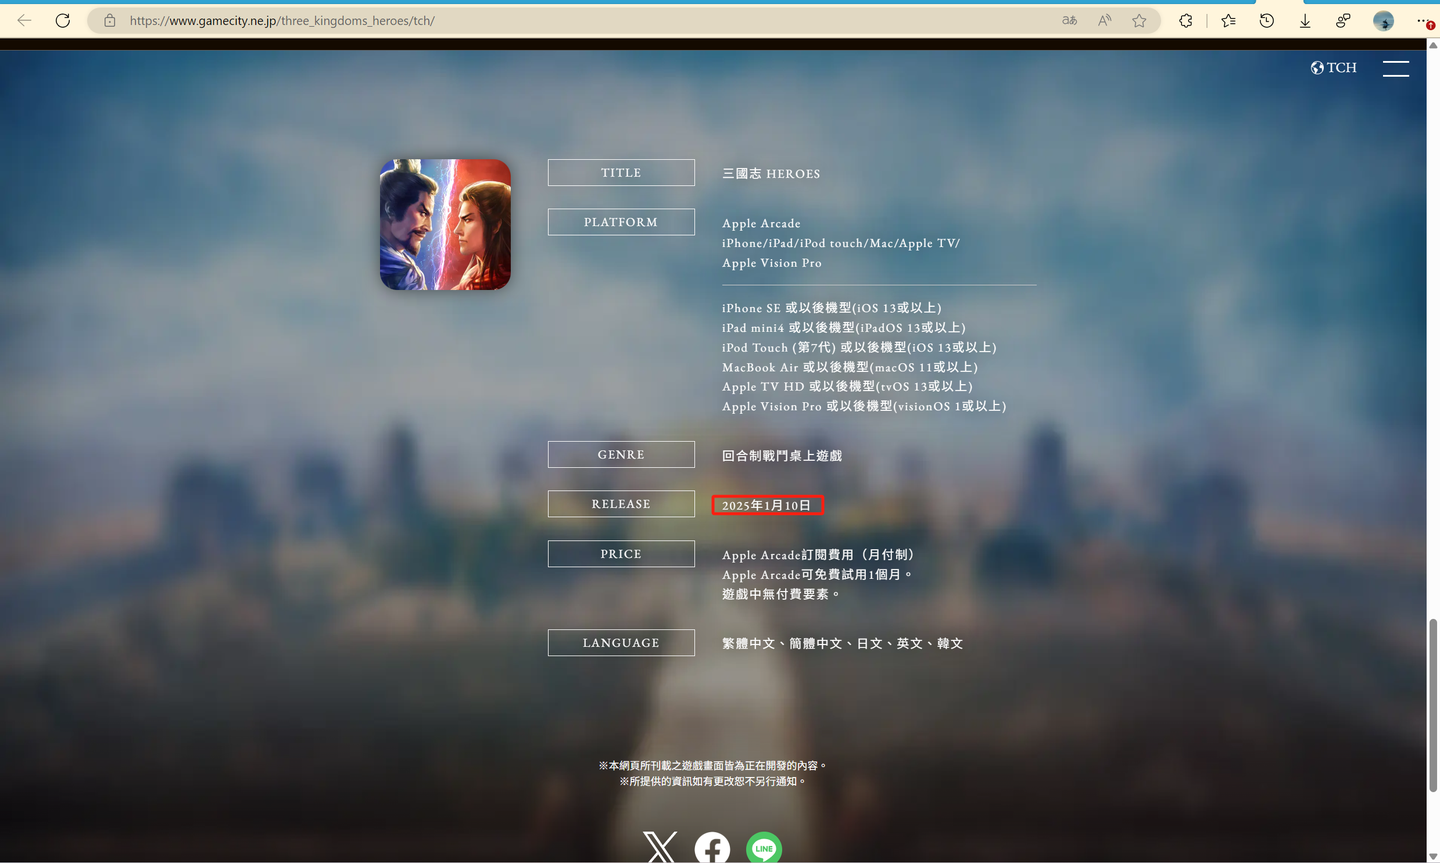The width and height of the screenshot is (1440, 863).
Task: Reload the current page
Action: point(63,20)
